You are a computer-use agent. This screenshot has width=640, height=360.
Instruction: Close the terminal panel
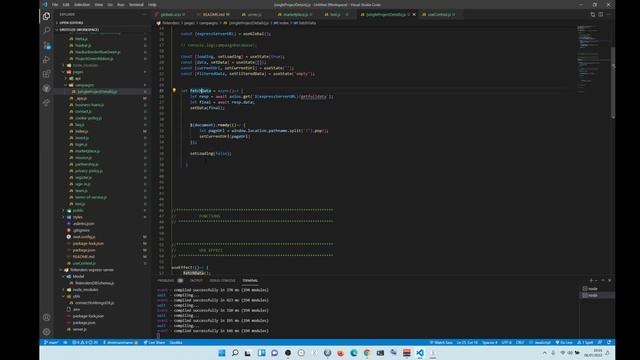(610, 280)
